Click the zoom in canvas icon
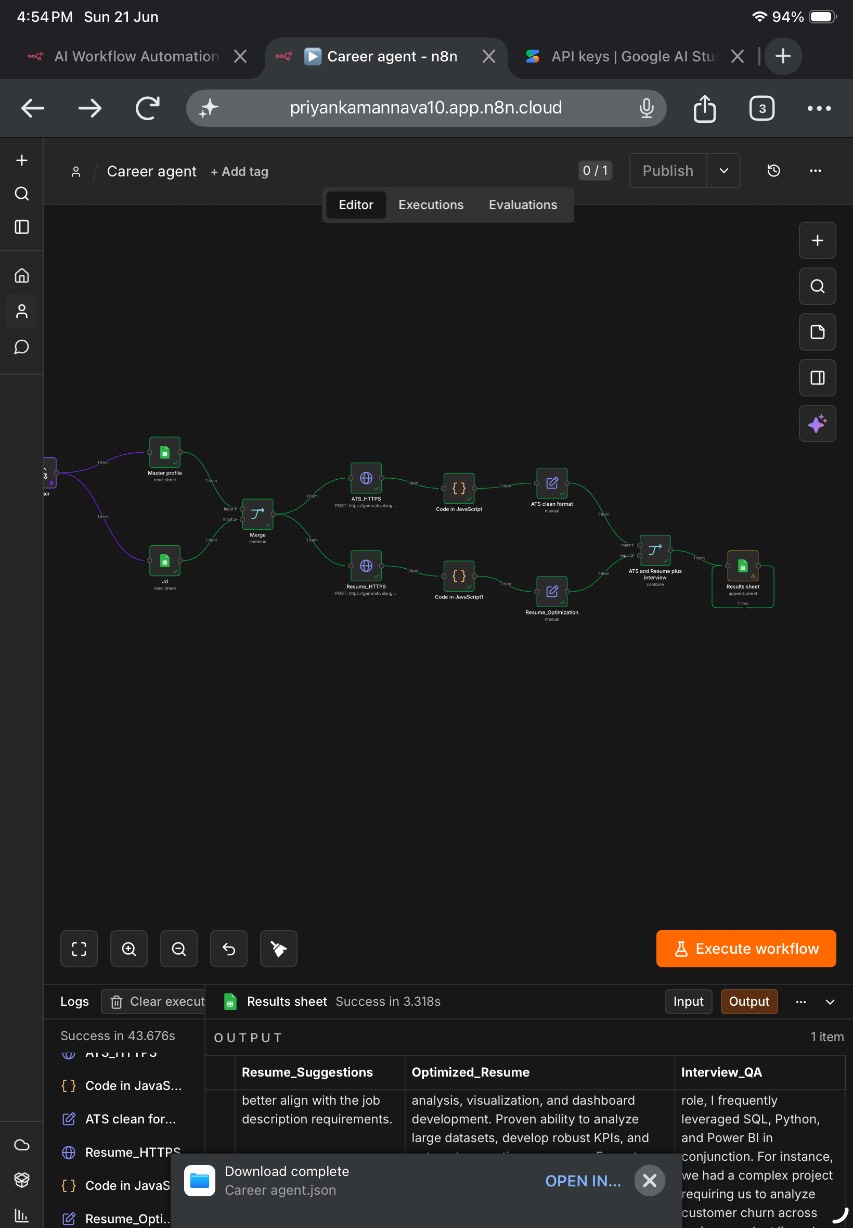 point(129,949)
